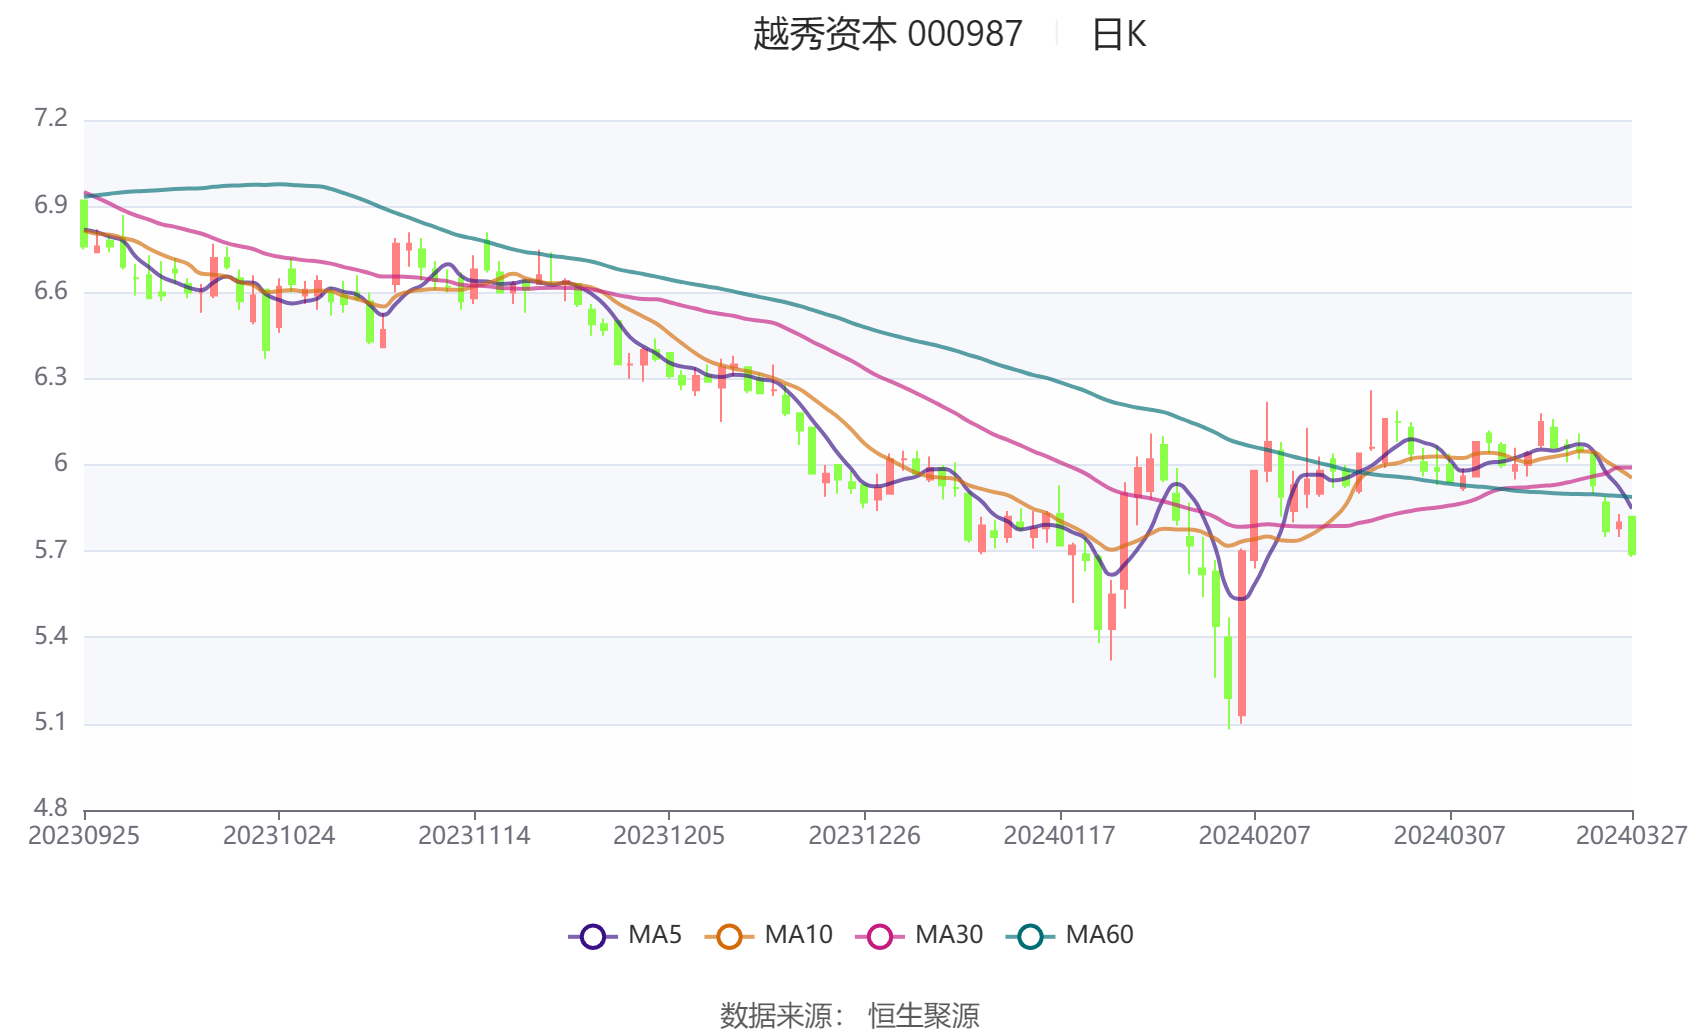The height and width of the screenshot is (1034, 1700).
Task: Click the 20231024 date axis label
Action: (x=279, y=836)
